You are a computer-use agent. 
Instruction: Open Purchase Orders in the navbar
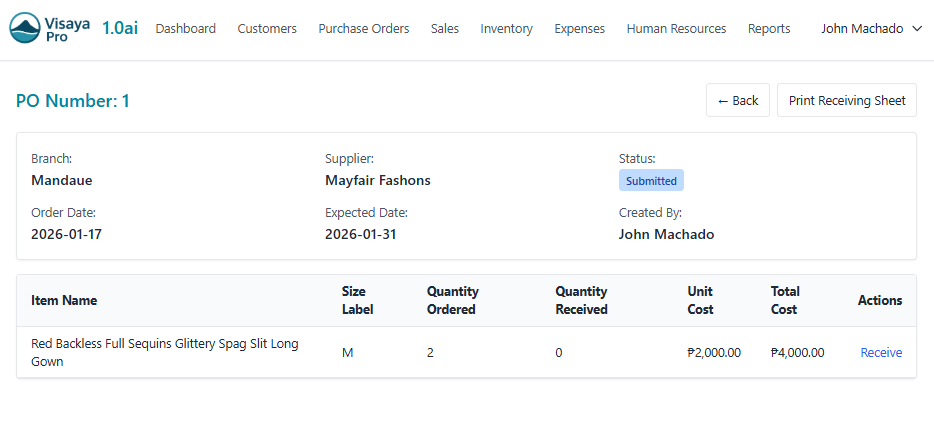[x=364, y=29]
